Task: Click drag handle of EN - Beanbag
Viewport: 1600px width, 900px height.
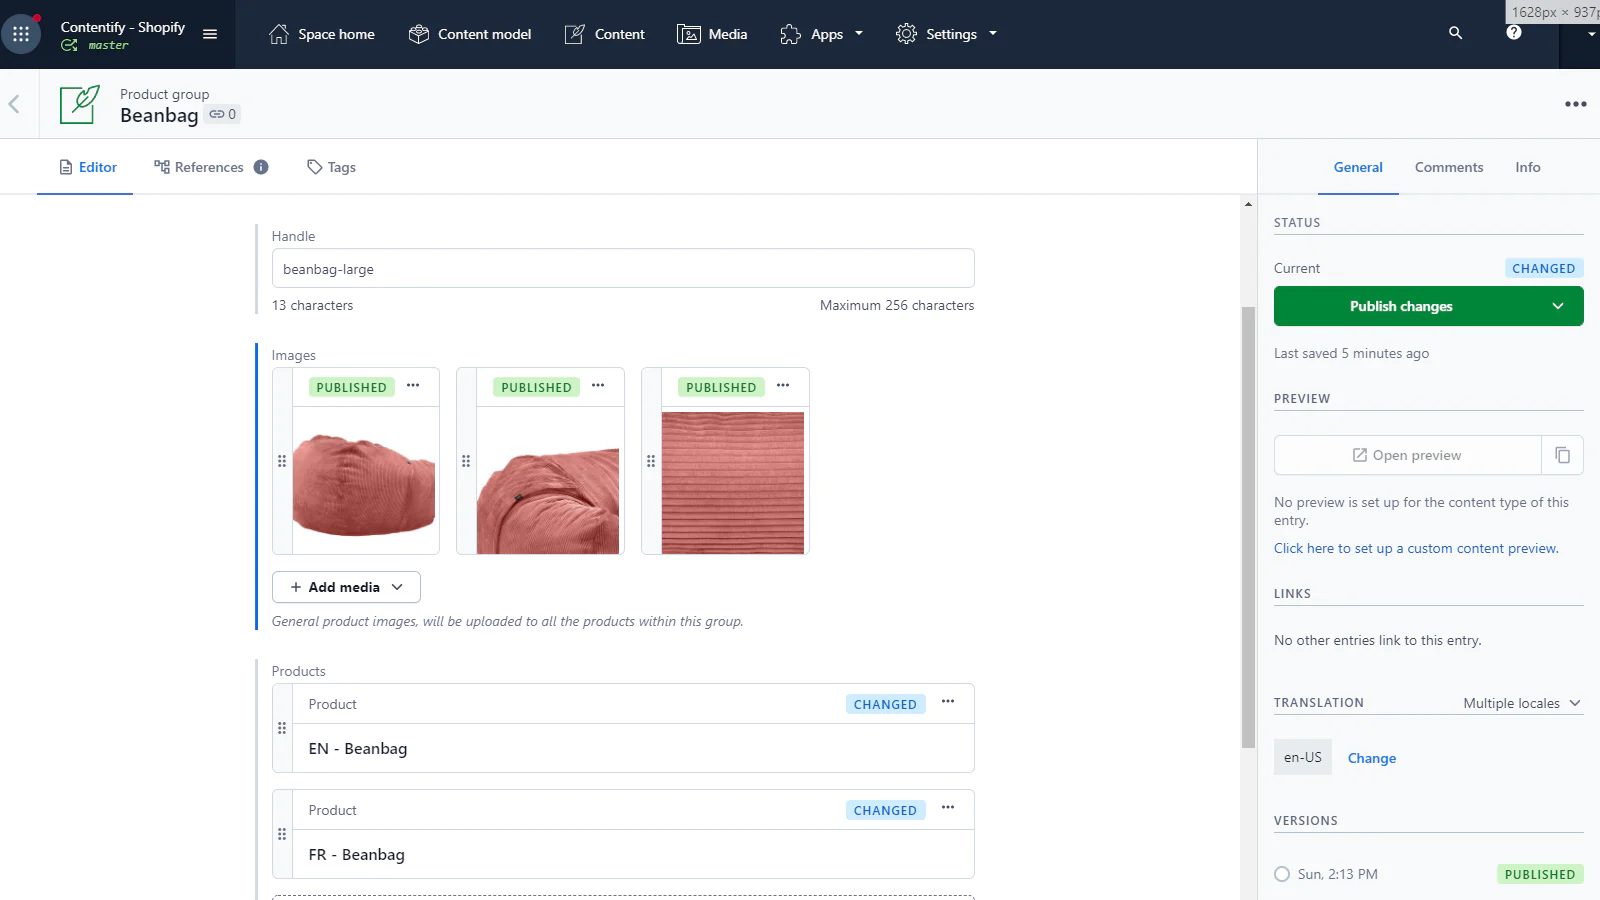Action: coord(282,728)
